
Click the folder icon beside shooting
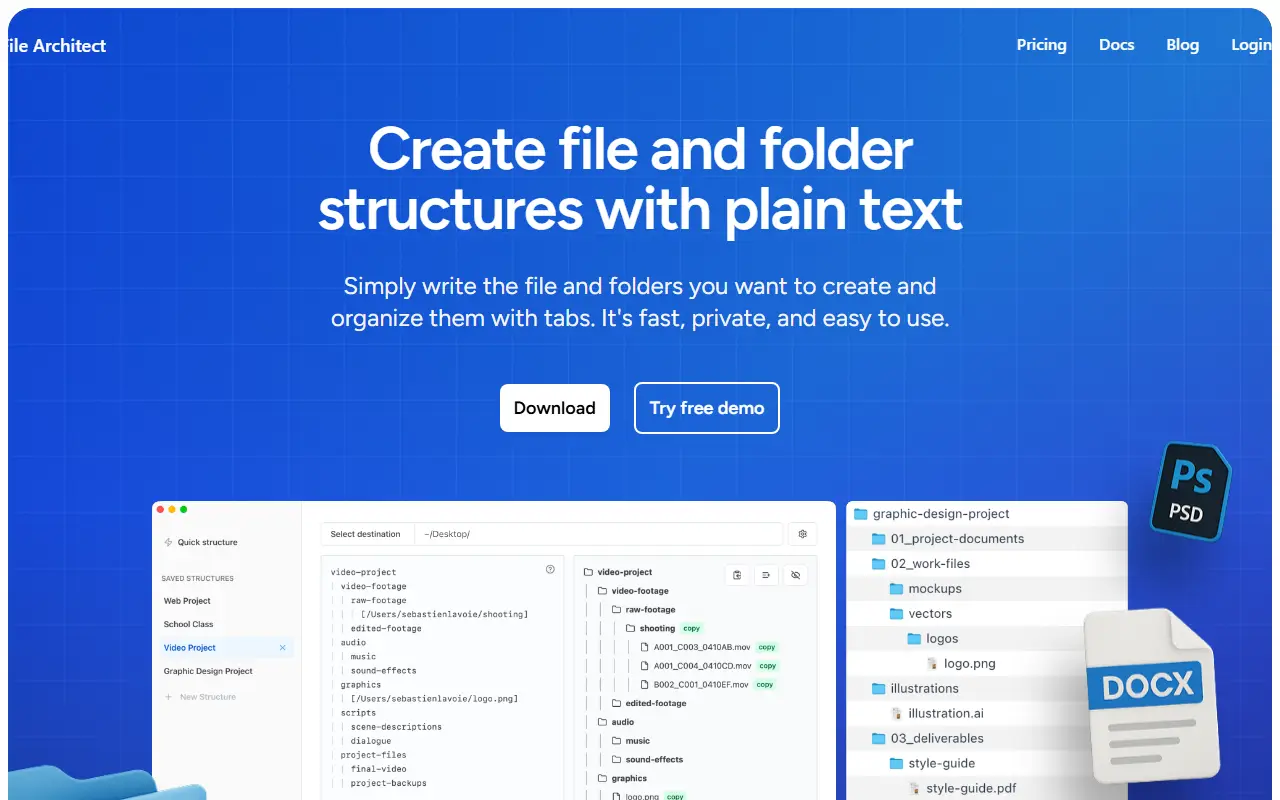coord(631,629)
